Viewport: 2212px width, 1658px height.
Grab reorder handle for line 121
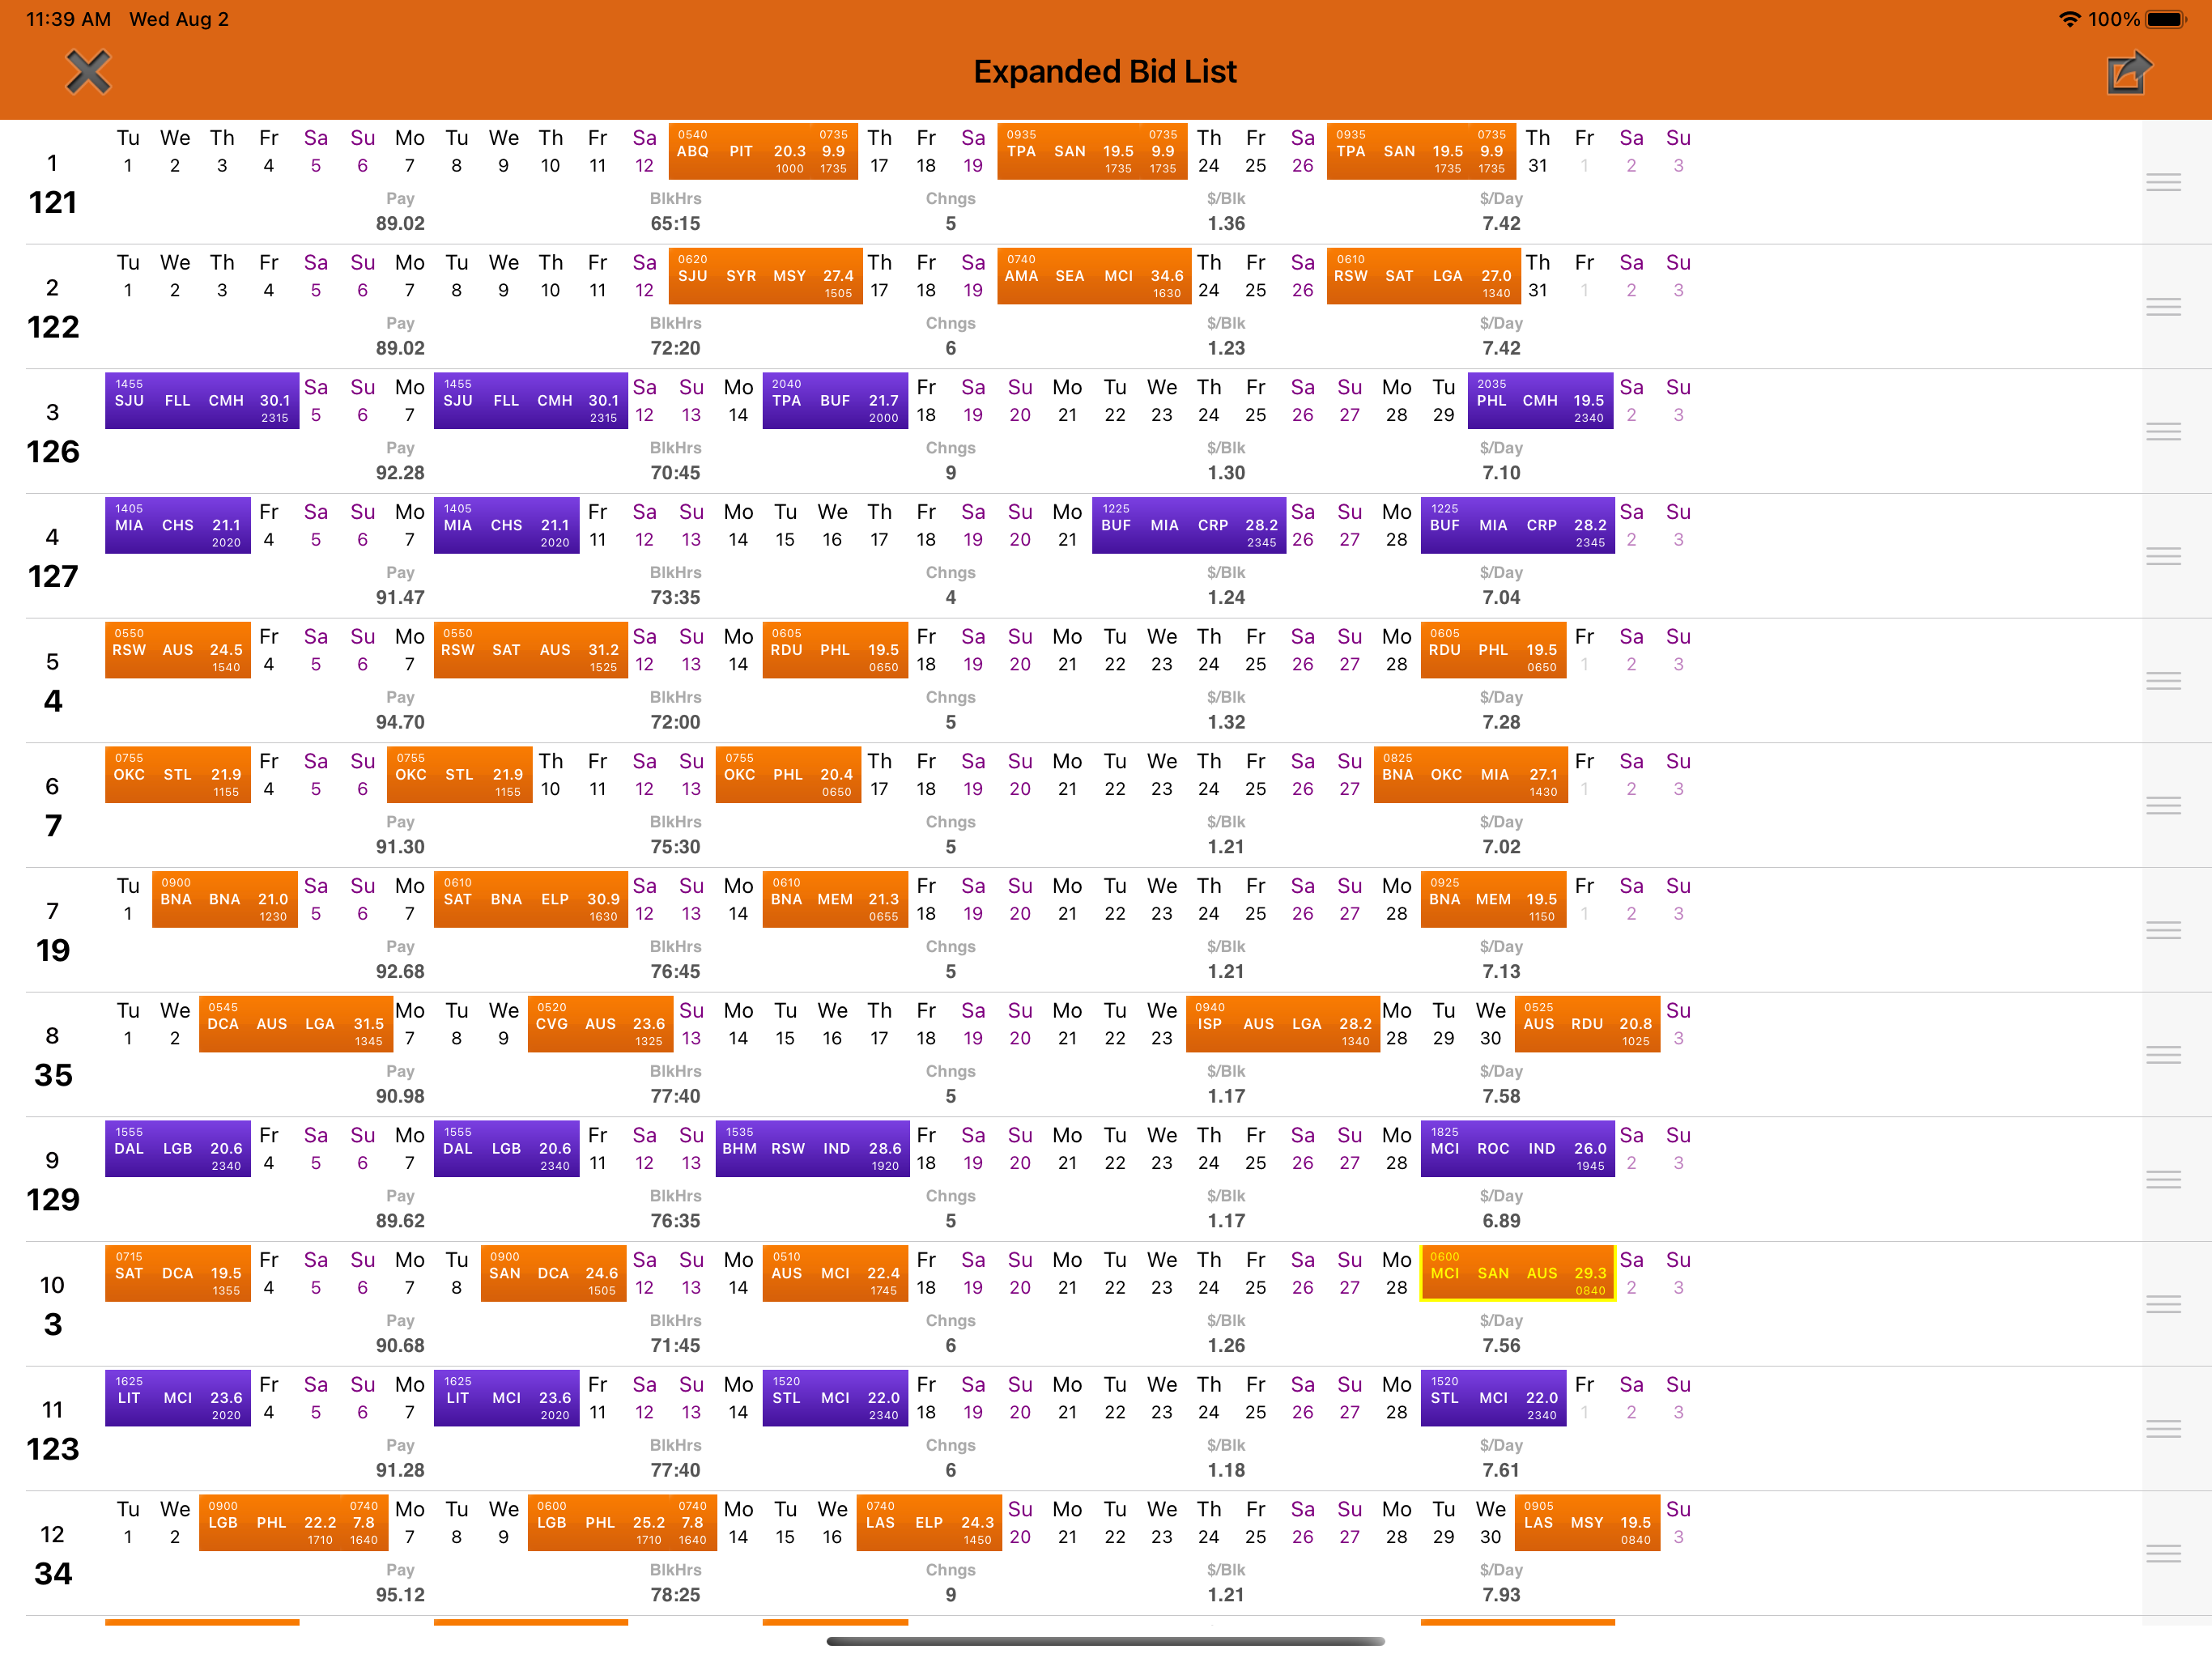pyautogui.click(x=2163, y=182)
